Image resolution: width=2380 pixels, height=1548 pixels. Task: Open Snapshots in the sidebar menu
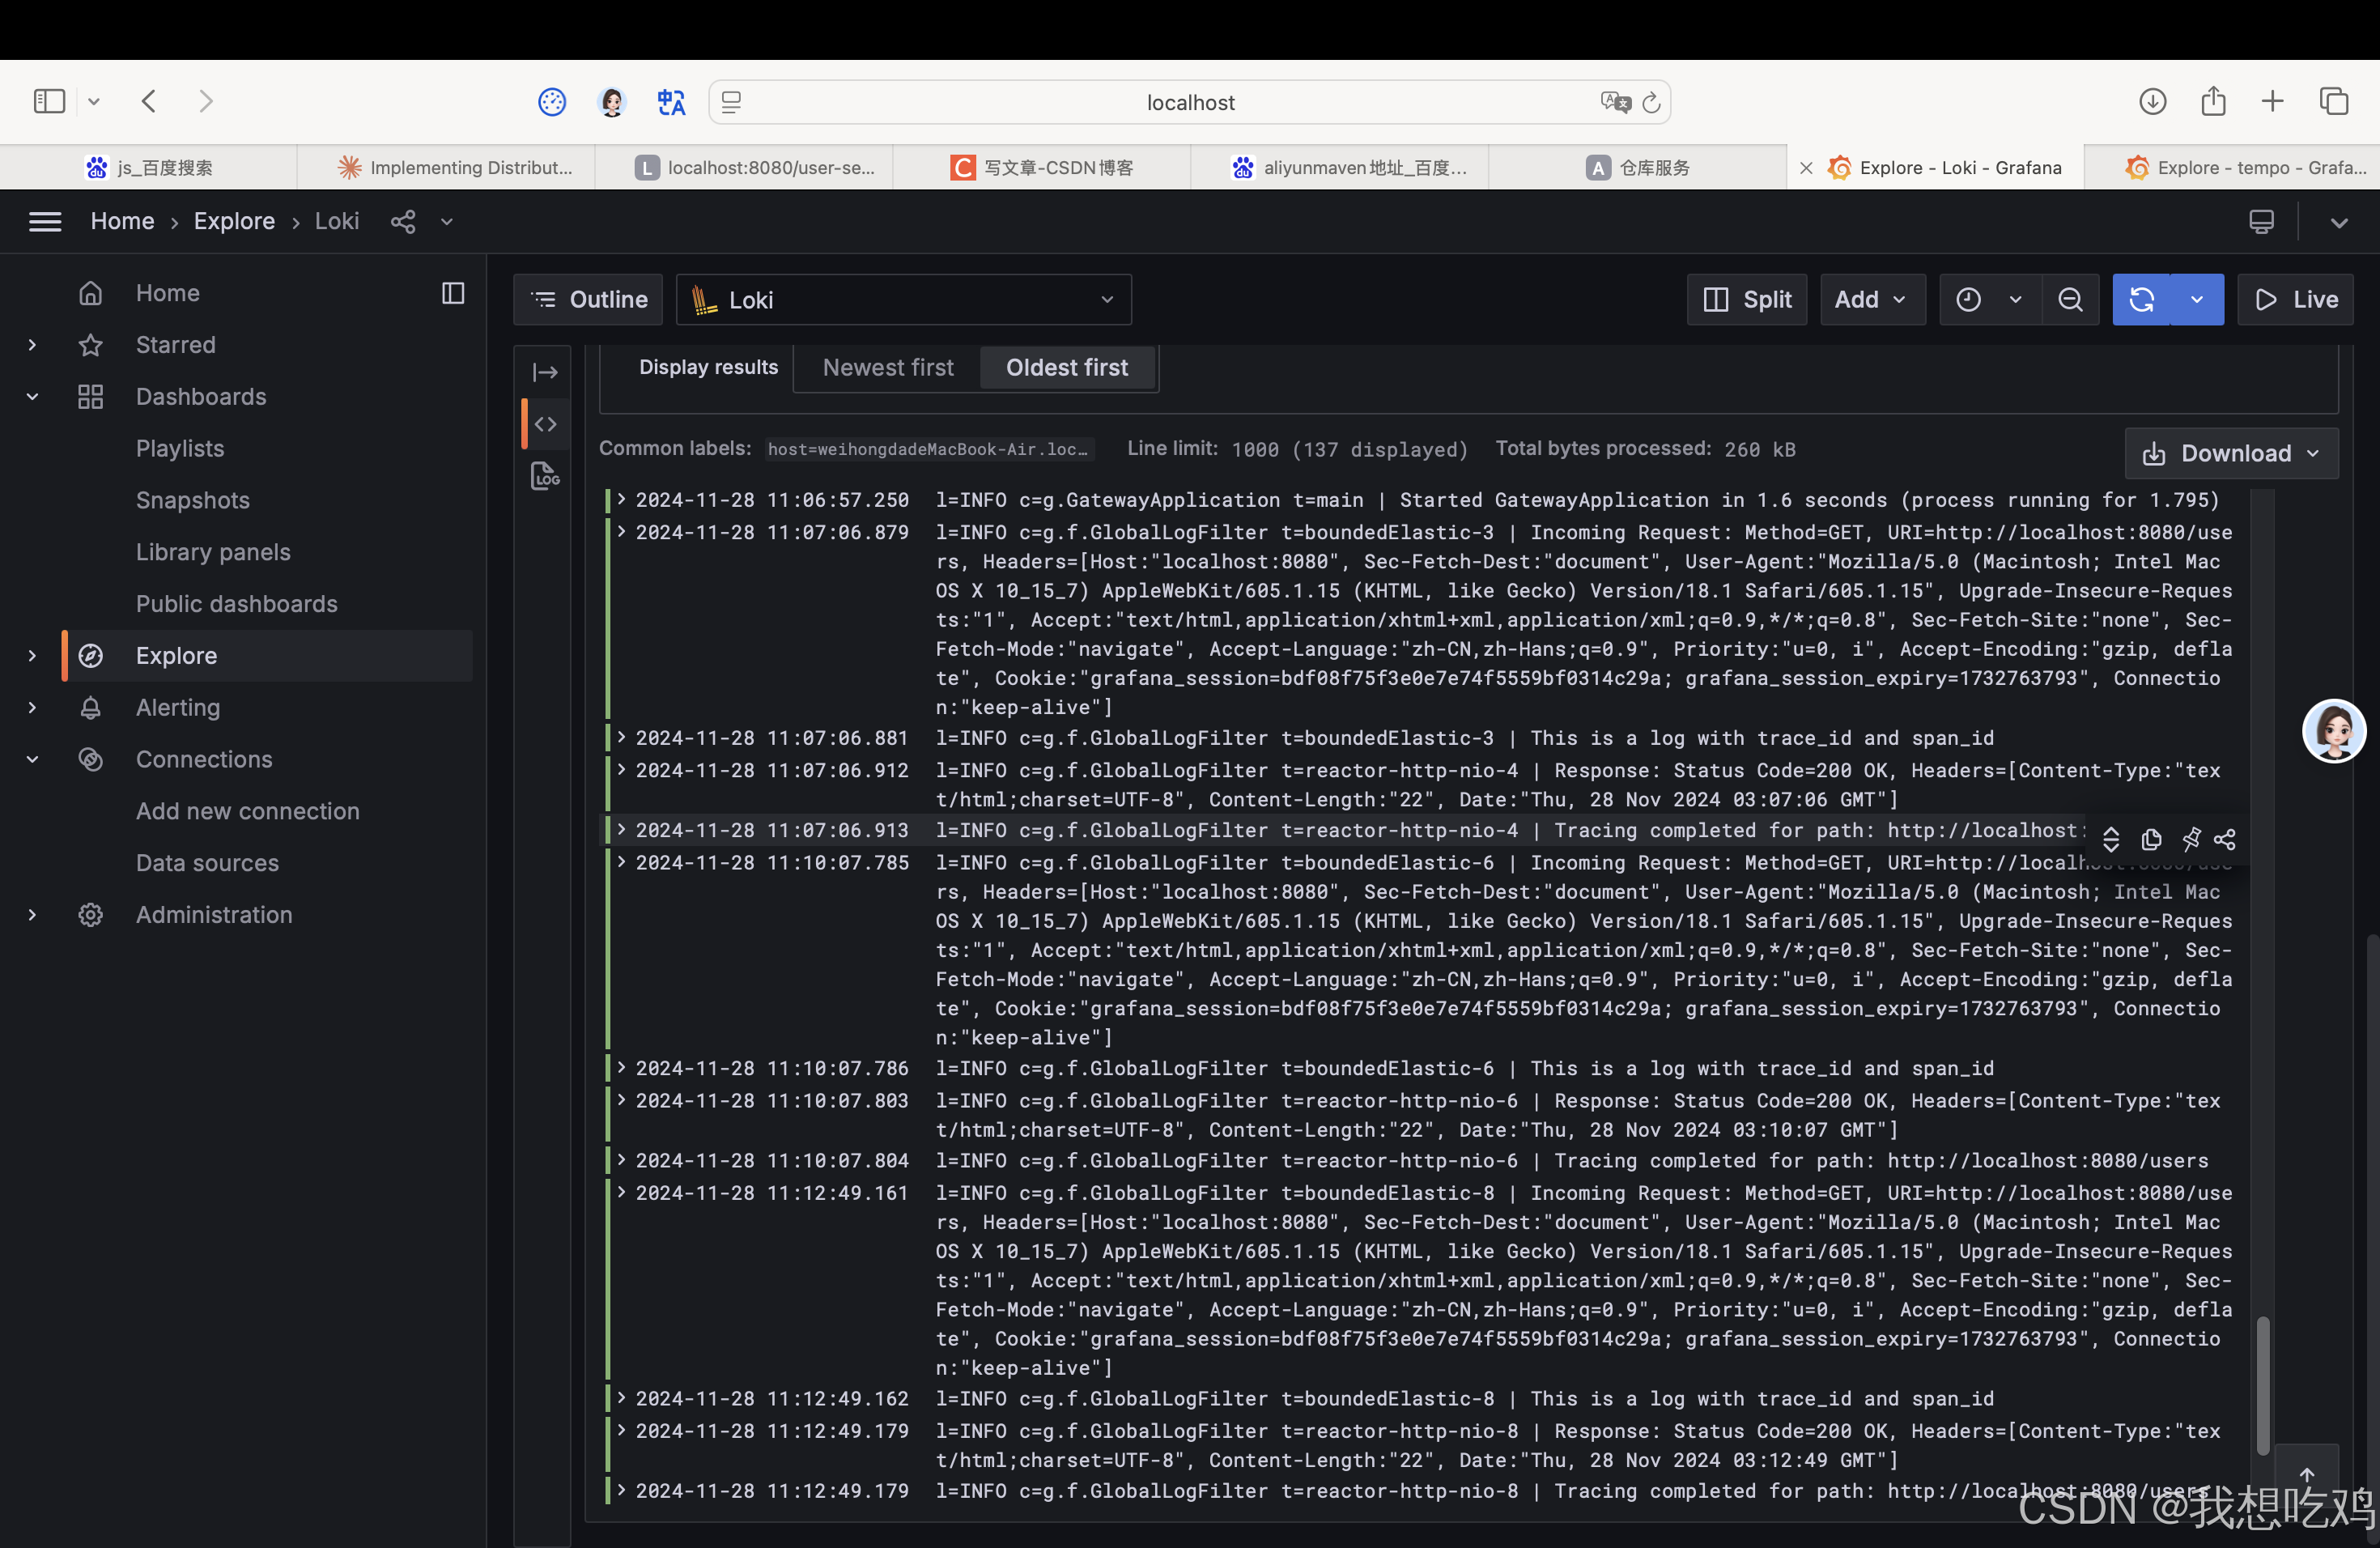(x=192, y=500)
